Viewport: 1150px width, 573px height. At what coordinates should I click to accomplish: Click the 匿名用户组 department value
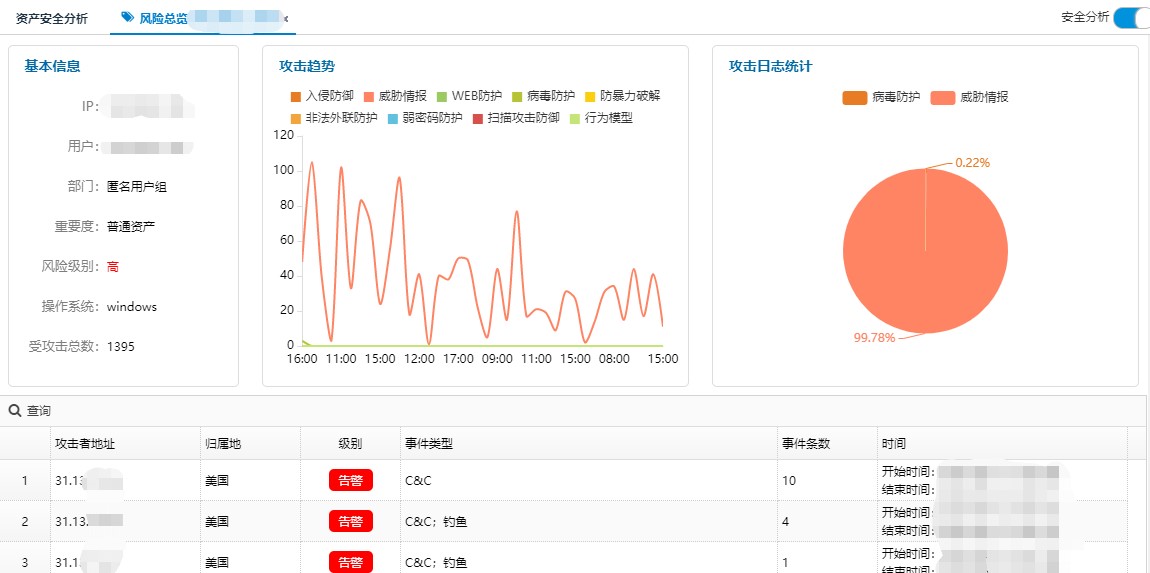(x=137, y=186)
